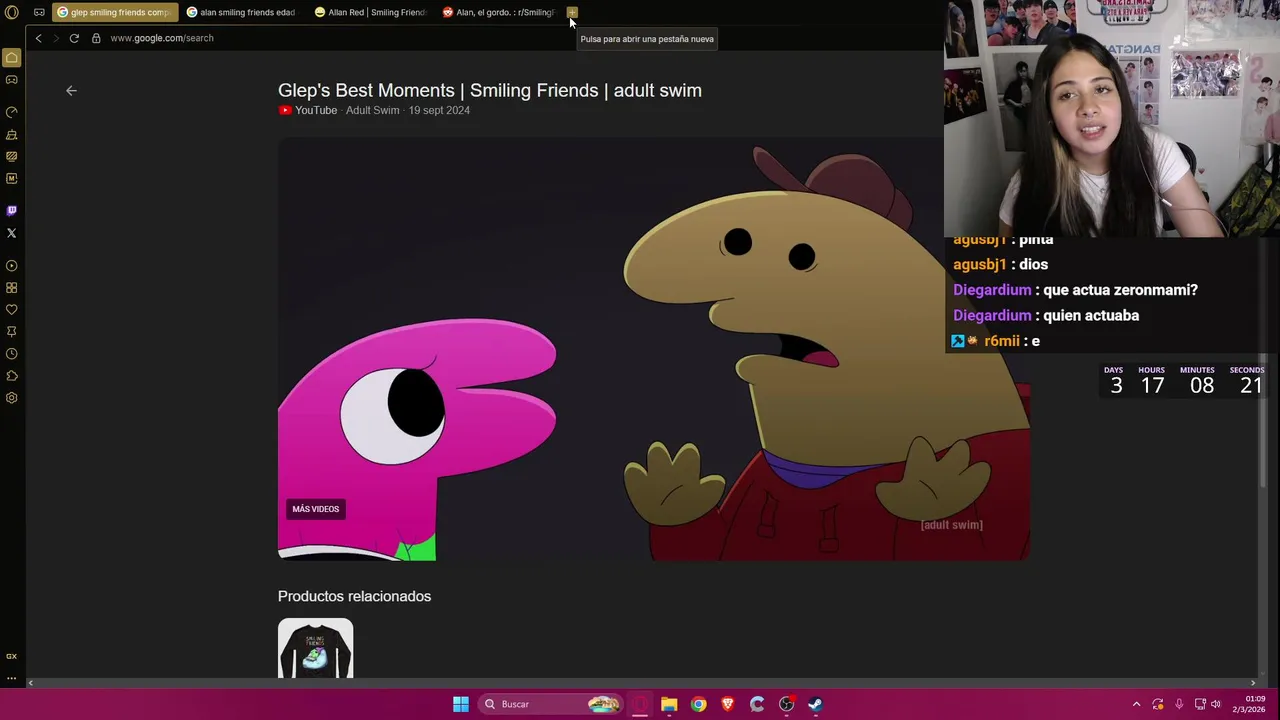The height and width of the screenshot is (720, 1280).
Task: Open the Pinboards pin icon in sidebar
Action: (12, 331)
